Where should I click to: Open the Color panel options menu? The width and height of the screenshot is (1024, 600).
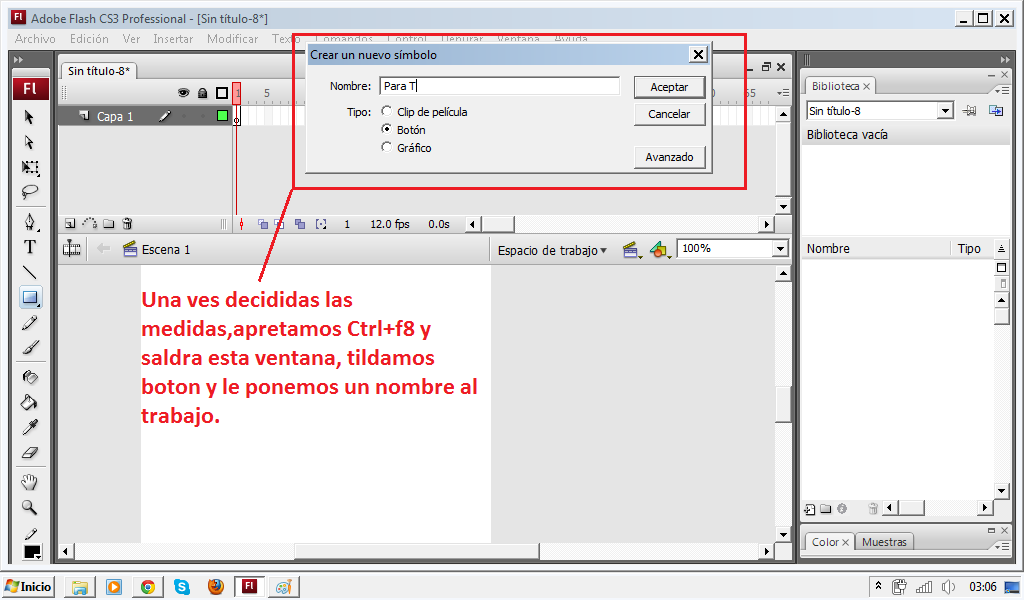[x=1002, y=546]
